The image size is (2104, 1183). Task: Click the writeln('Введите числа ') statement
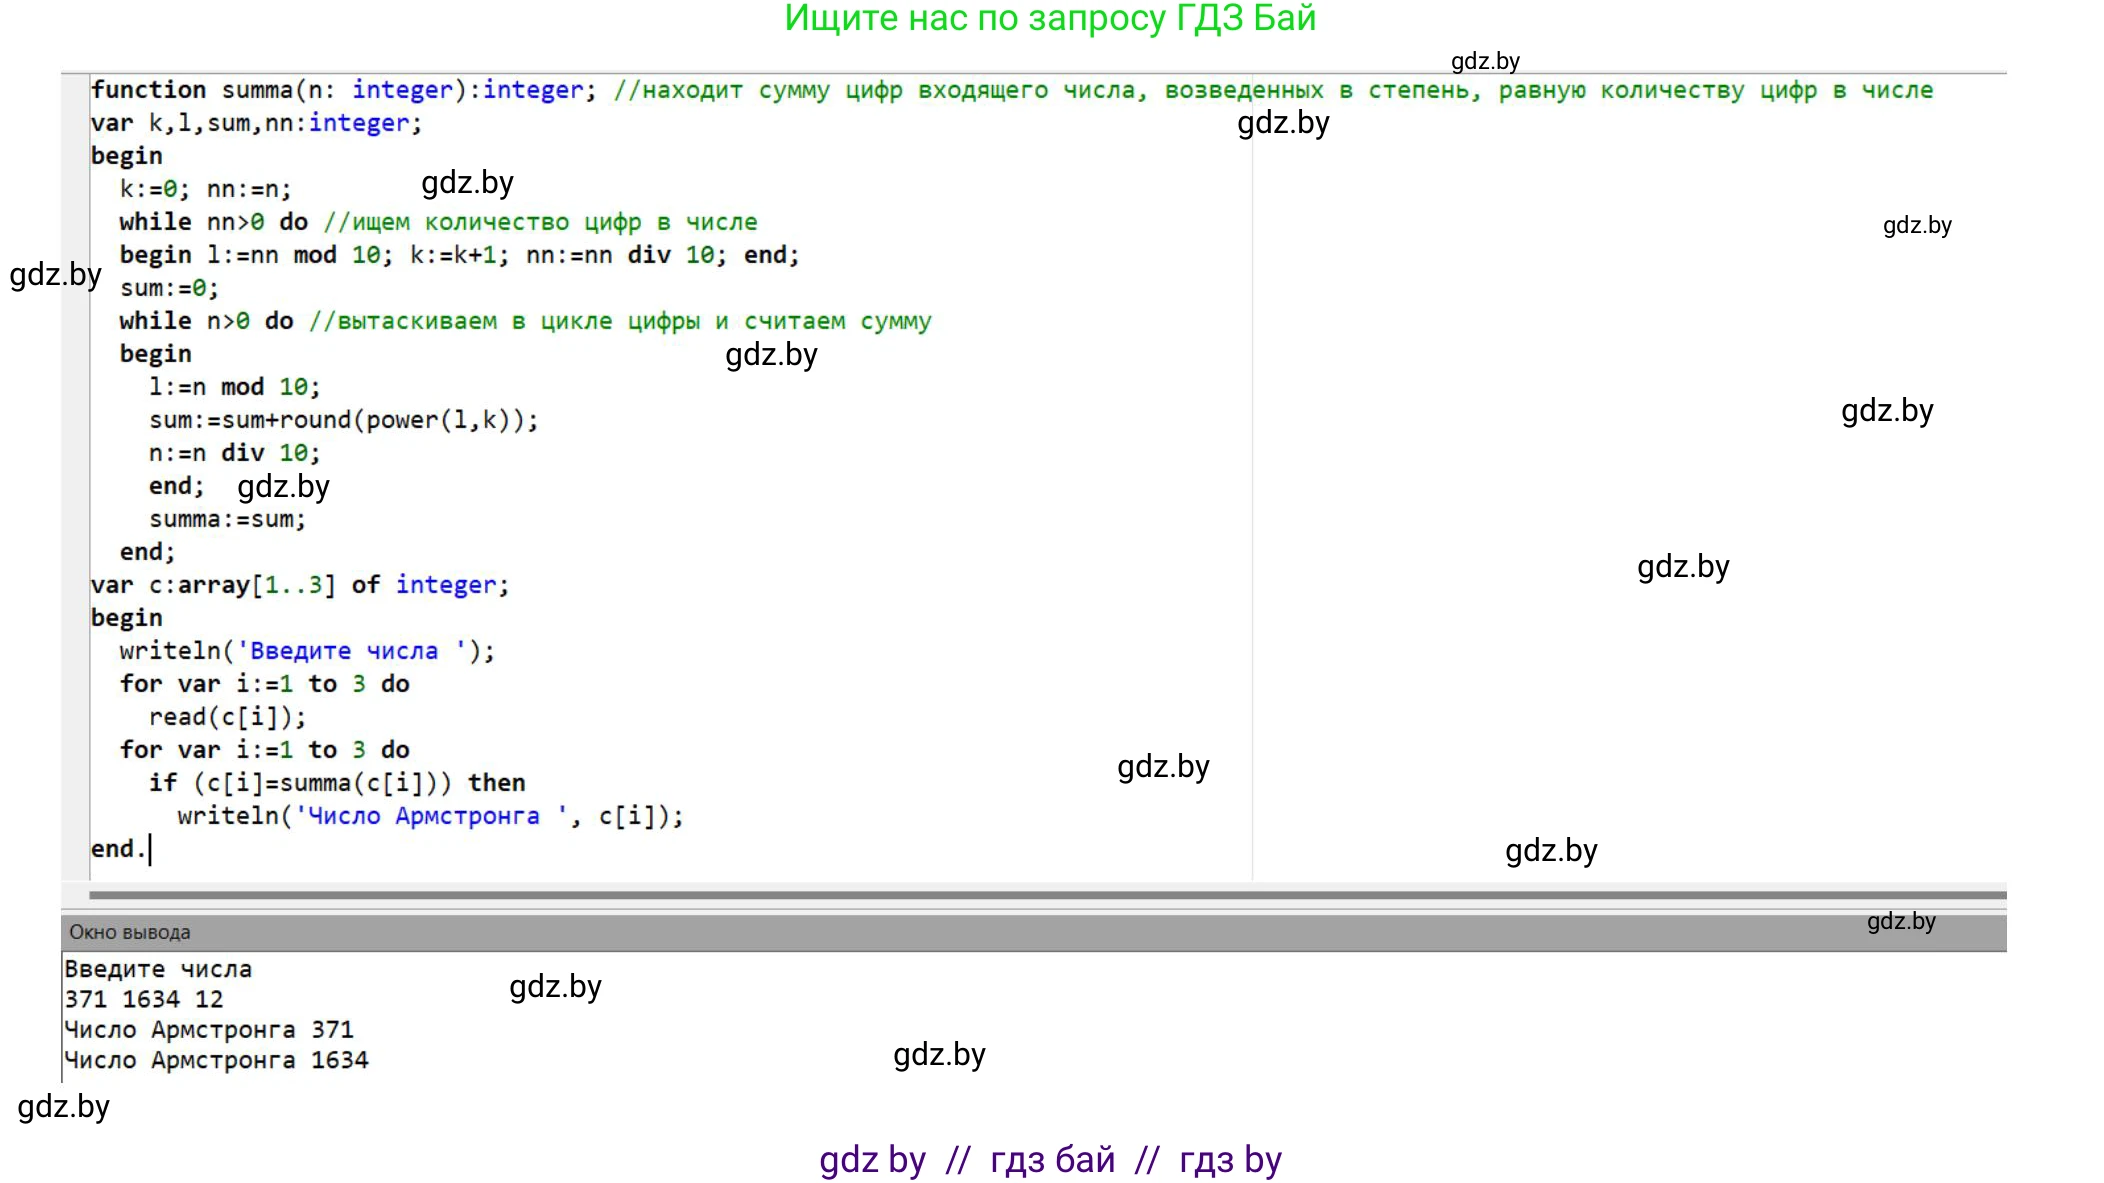pyautogui.click(x=306, y=651)
